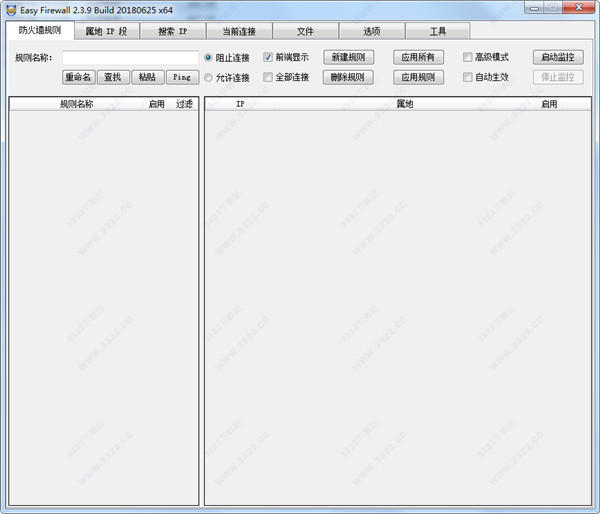Click the 新建规则 button

point(349,57)
